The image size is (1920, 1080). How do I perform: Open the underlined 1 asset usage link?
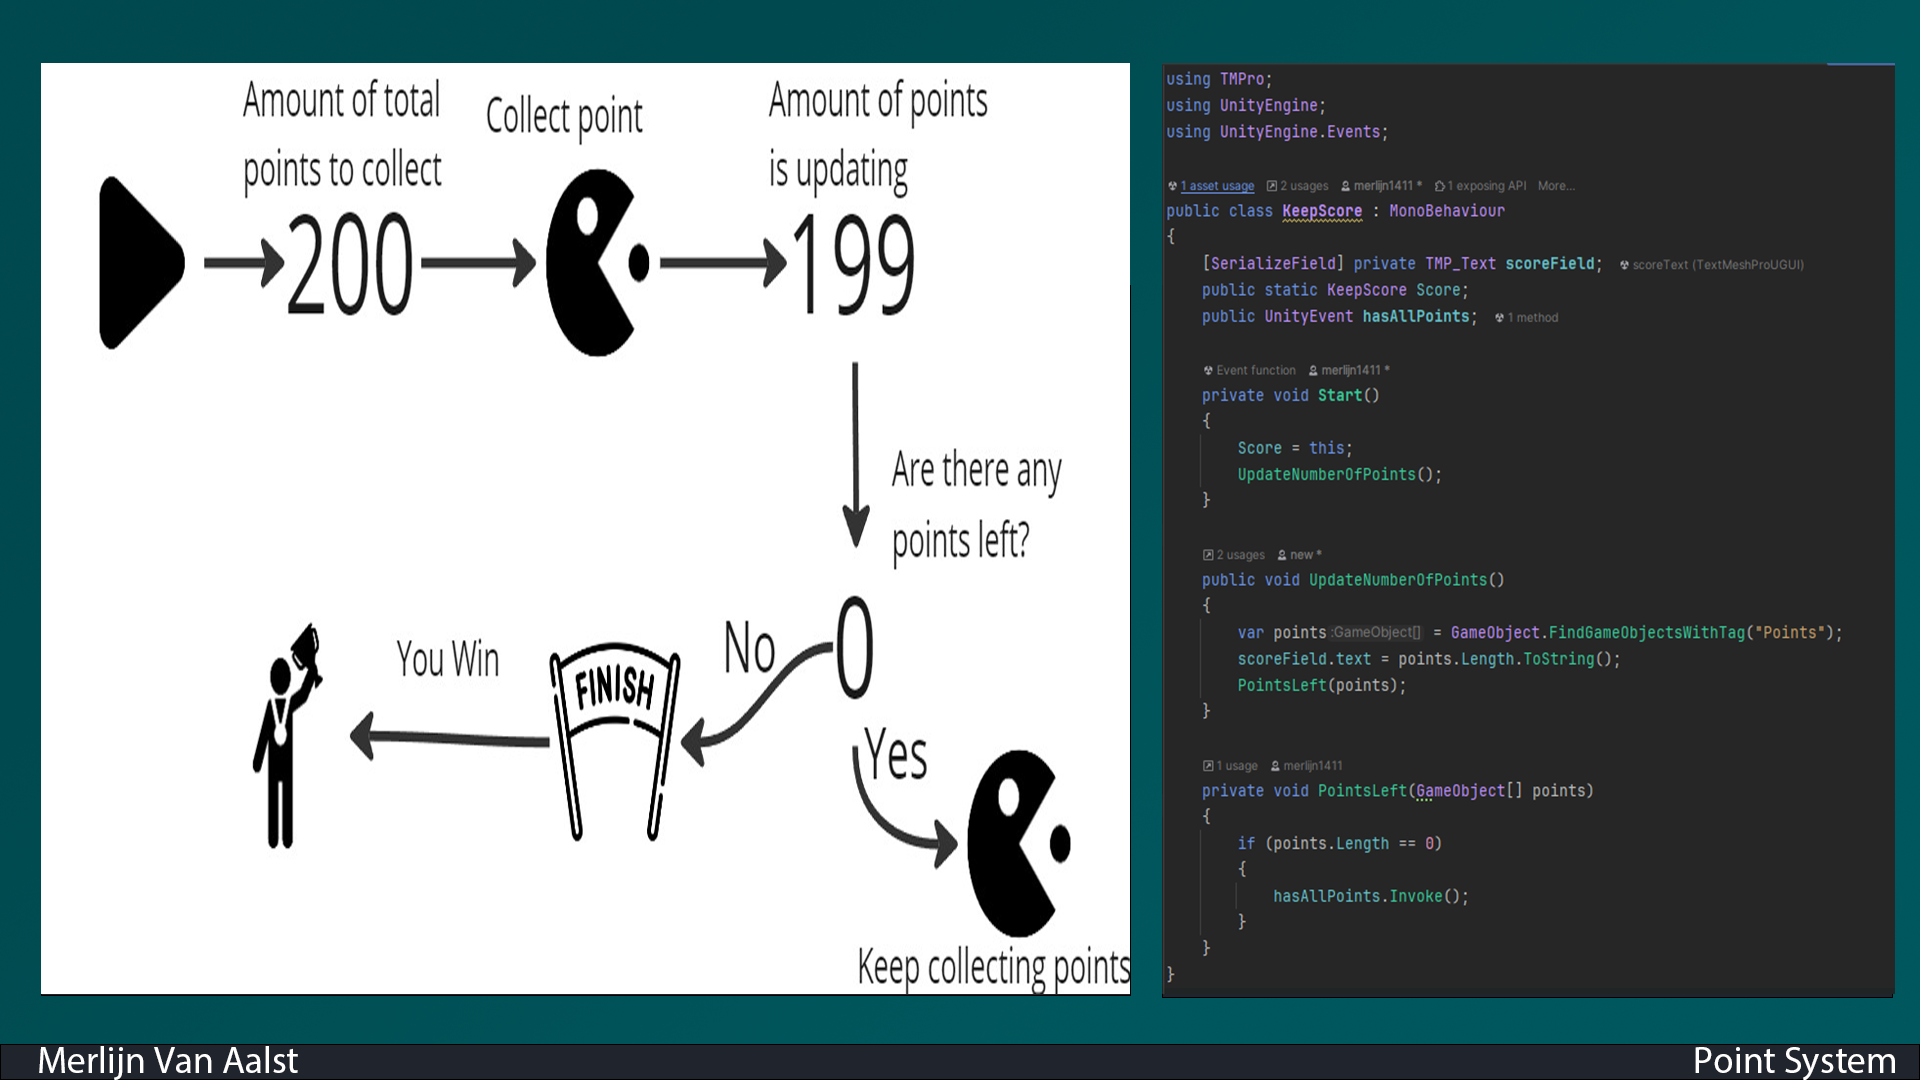(x=1217, y=186)
